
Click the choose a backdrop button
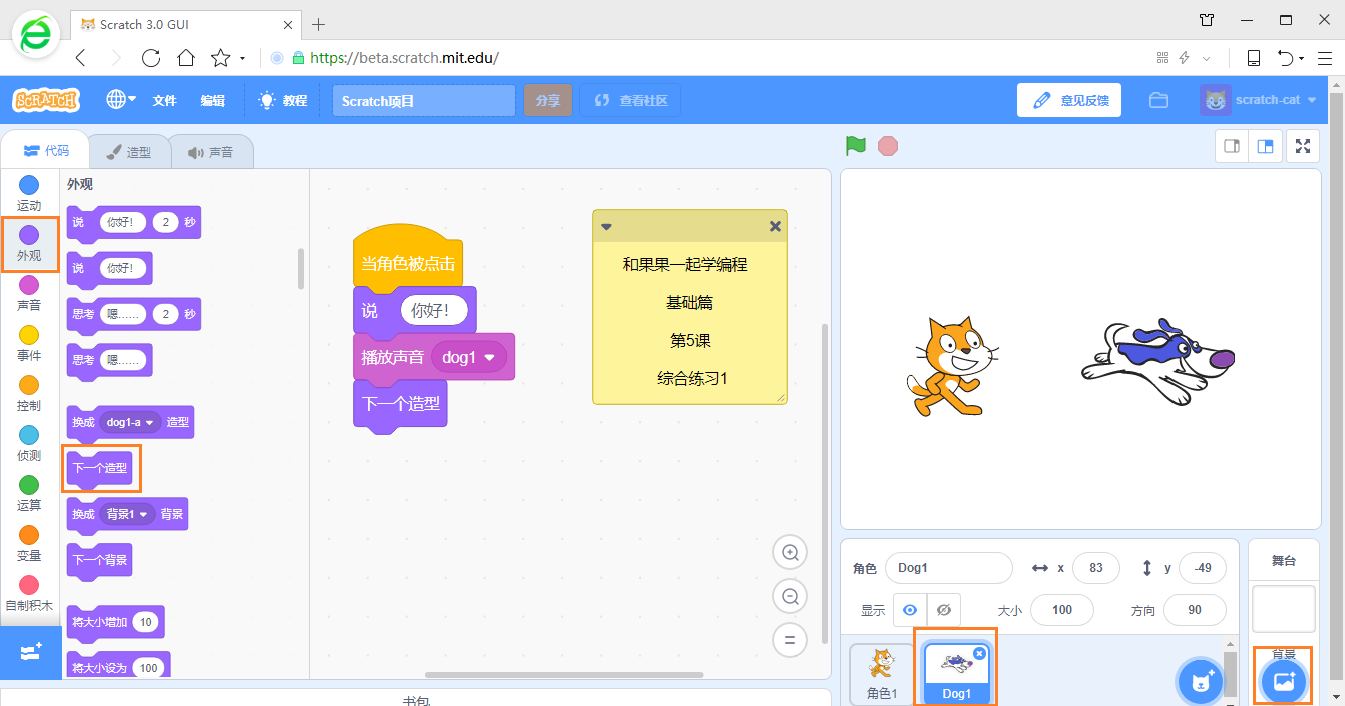click(x=1284, y=681)
